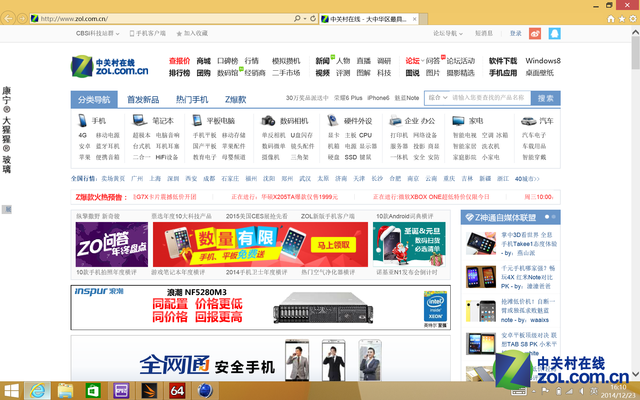Image resolution: width=640 pixels, height=400 pixels.
Task: Click the QQ penguin icon in top bar
Action: point(554,33)
